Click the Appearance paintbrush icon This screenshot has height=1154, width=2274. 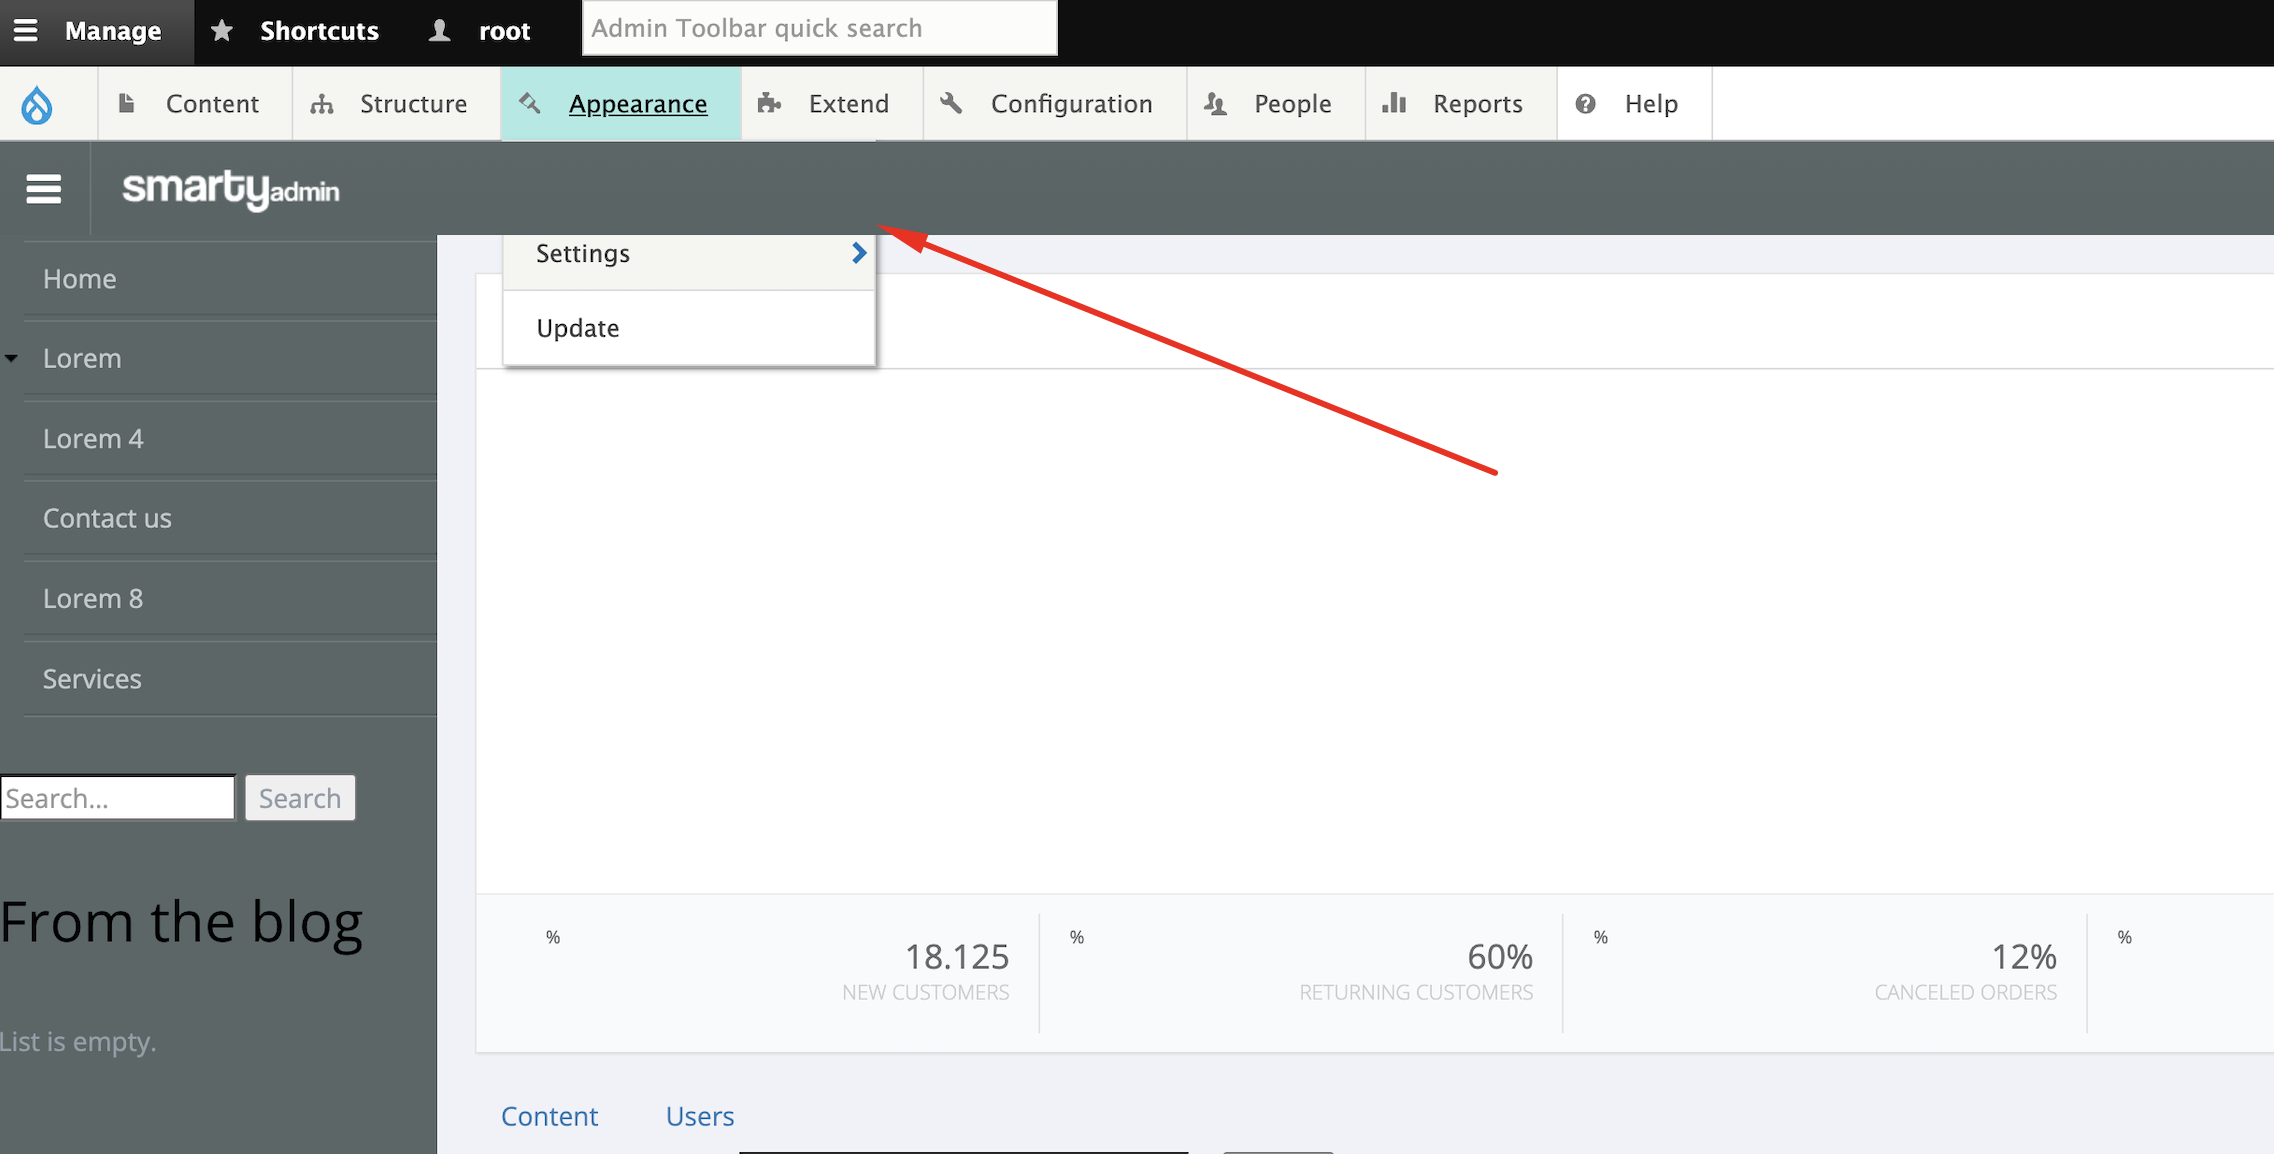[x=530, y=103]
